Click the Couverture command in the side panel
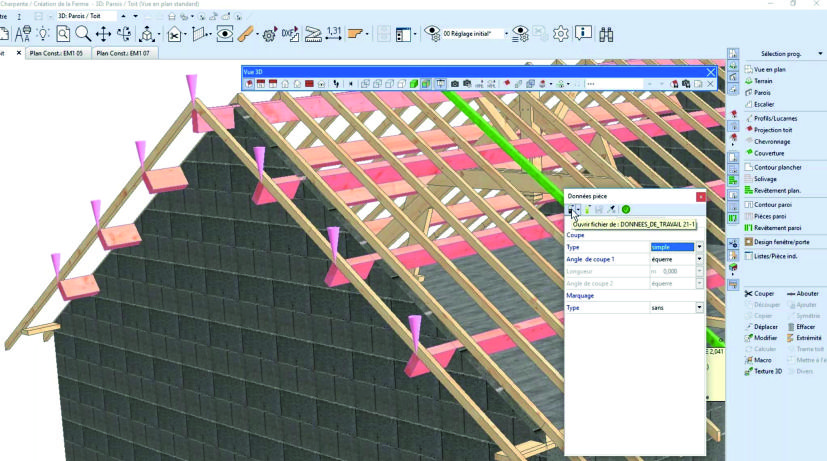The image size is (827, 461). [x=768, y=153]
